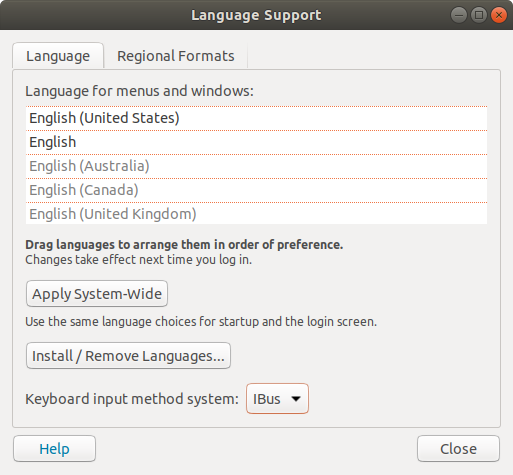Screen dimensions: 513x475
Task: Open Install / Remove Languages dialog
Action: pos(128,356)
